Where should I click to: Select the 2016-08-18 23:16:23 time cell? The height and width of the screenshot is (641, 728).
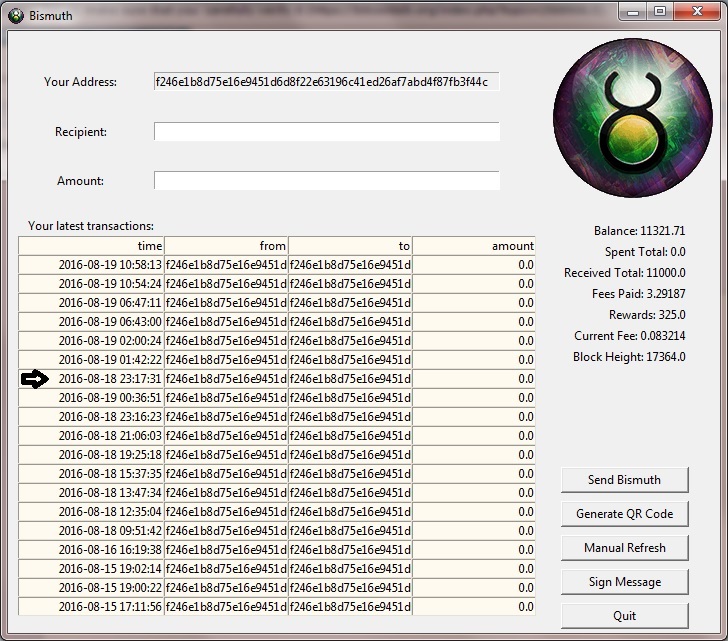tap(91, 417)
